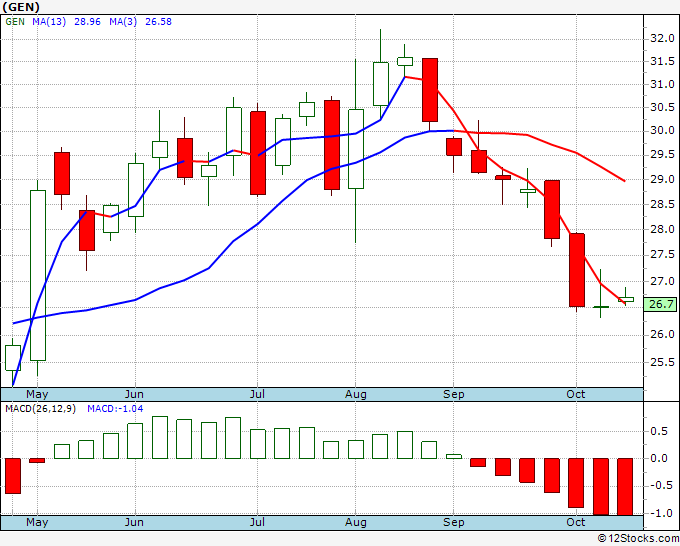Click the "31.5" price axis label
The width and height of the screenshot is (680, 546).
tap(662, 61)
